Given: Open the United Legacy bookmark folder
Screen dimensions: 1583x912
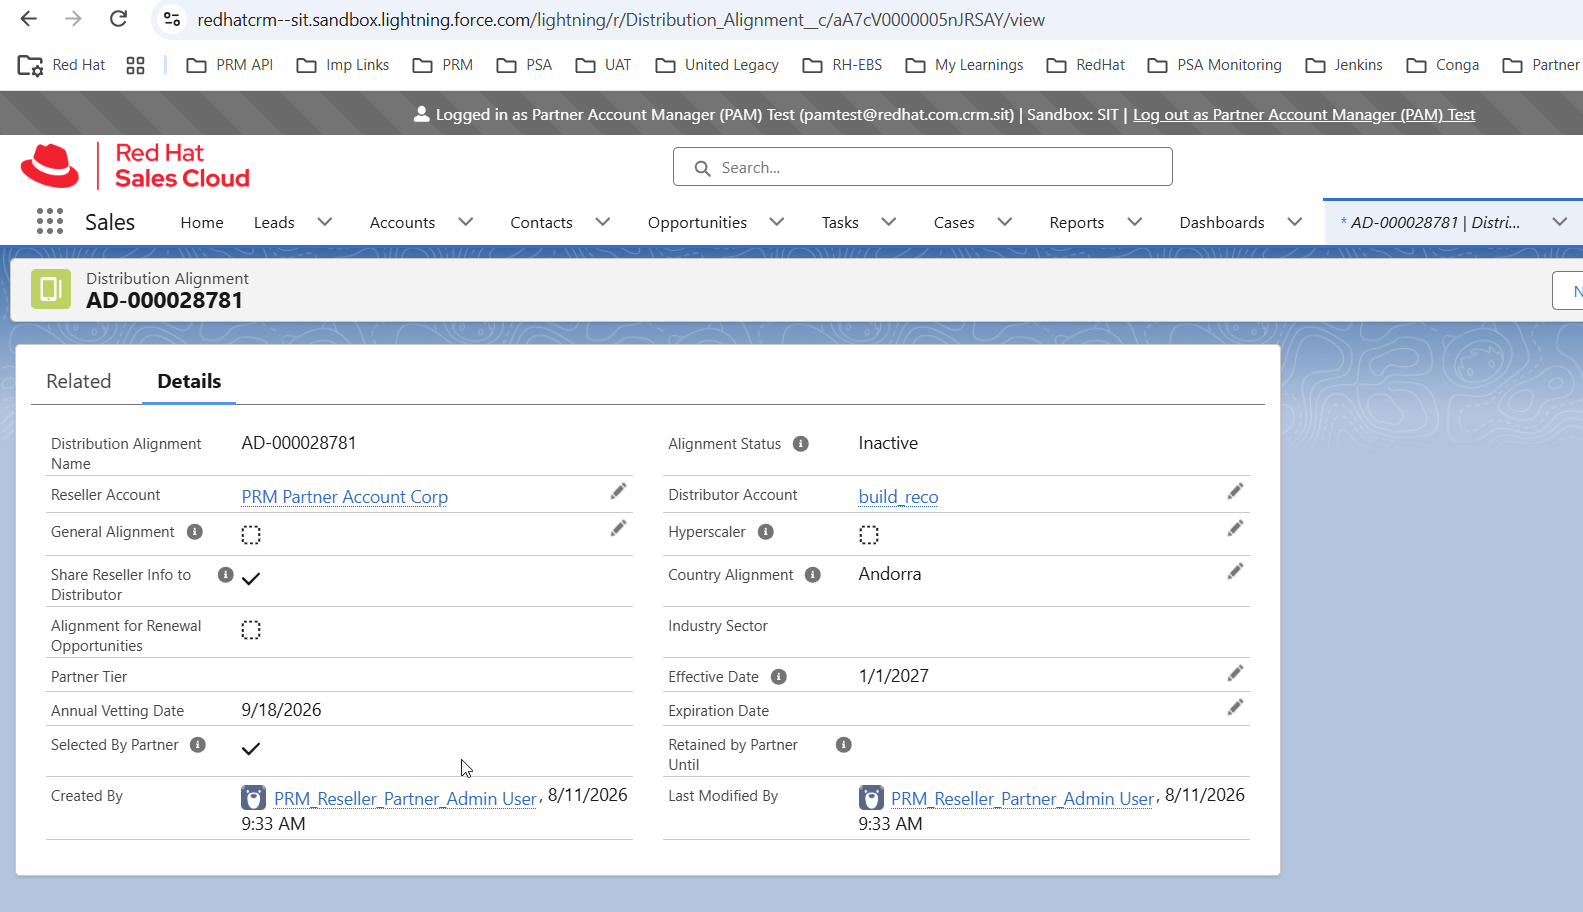Looking at the screenshot, I should [717, 65].
